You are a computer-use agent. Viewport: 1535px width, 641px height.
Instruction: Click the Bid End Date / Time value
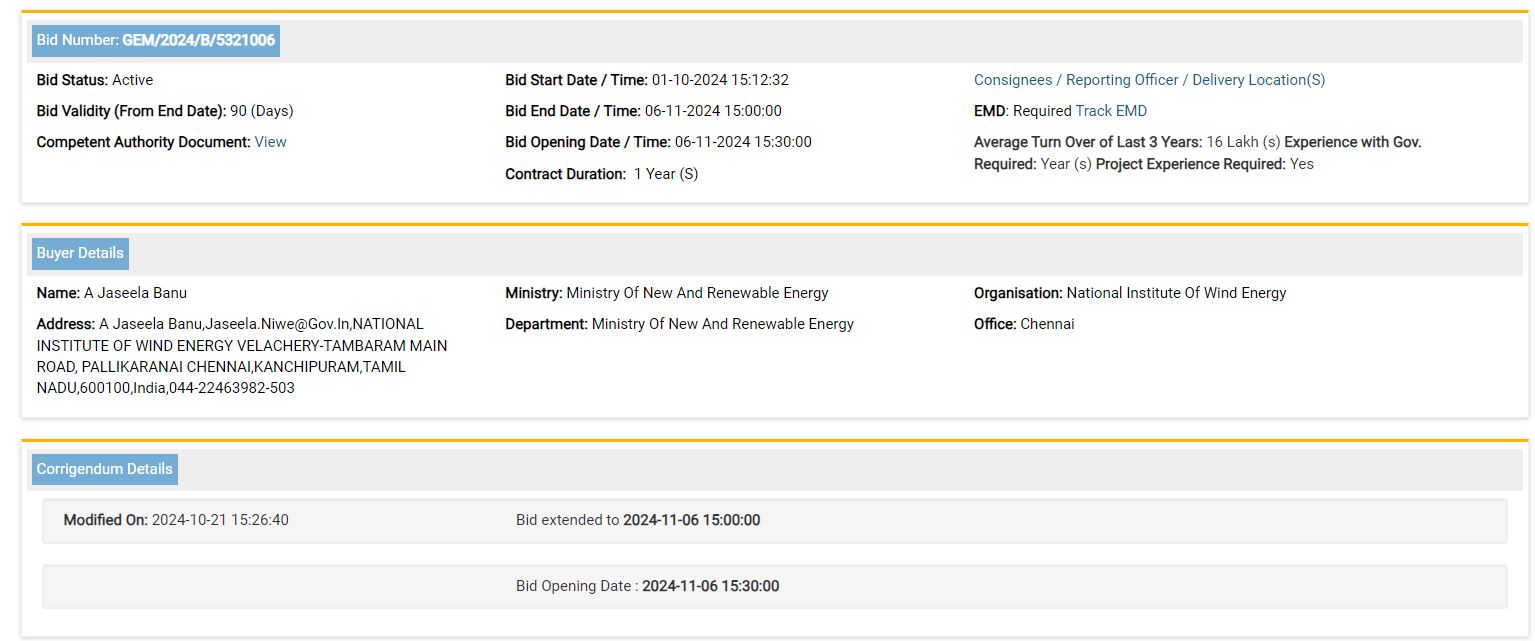click(x=713, y=111)
